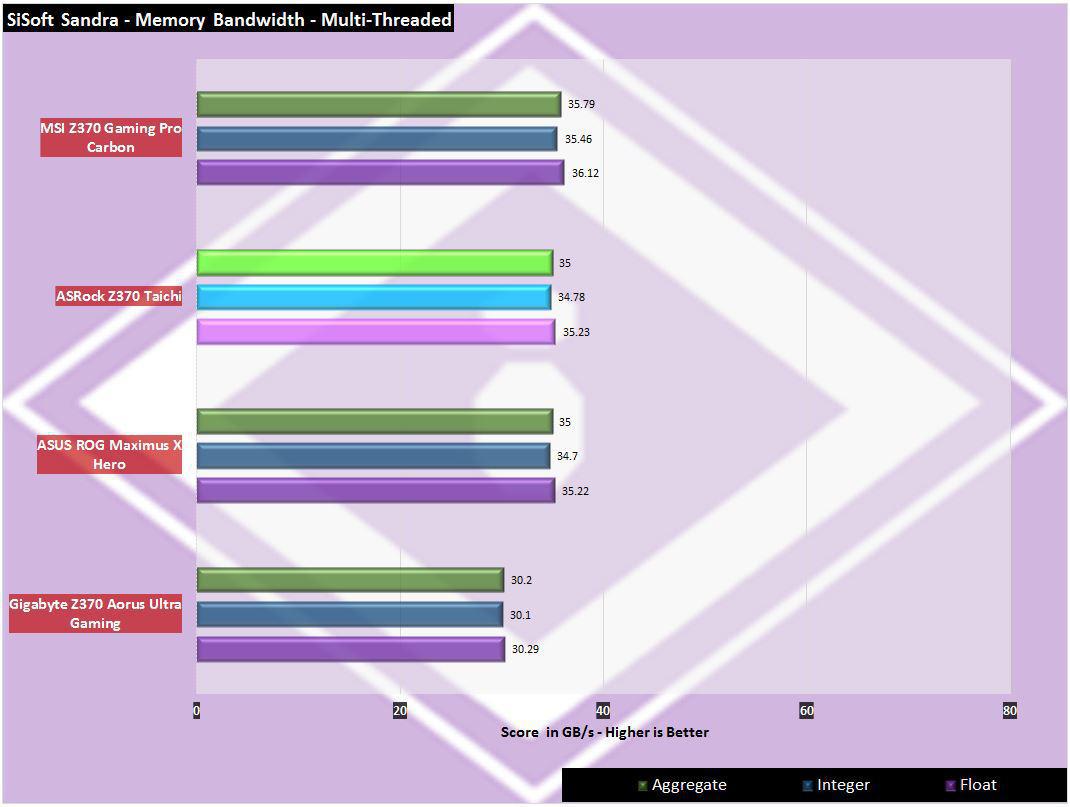This screenshot has width=1070, height=807.
Task: Click the ASUS ROG Maximus X Hero label
Action: pos(109,454)
